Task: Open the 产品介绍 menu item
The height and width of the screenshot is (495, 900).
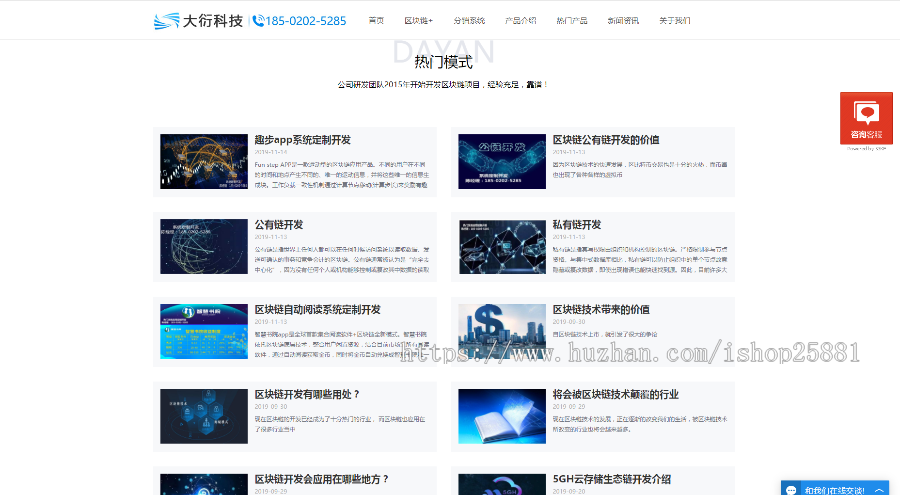Action: pos(521,21)
